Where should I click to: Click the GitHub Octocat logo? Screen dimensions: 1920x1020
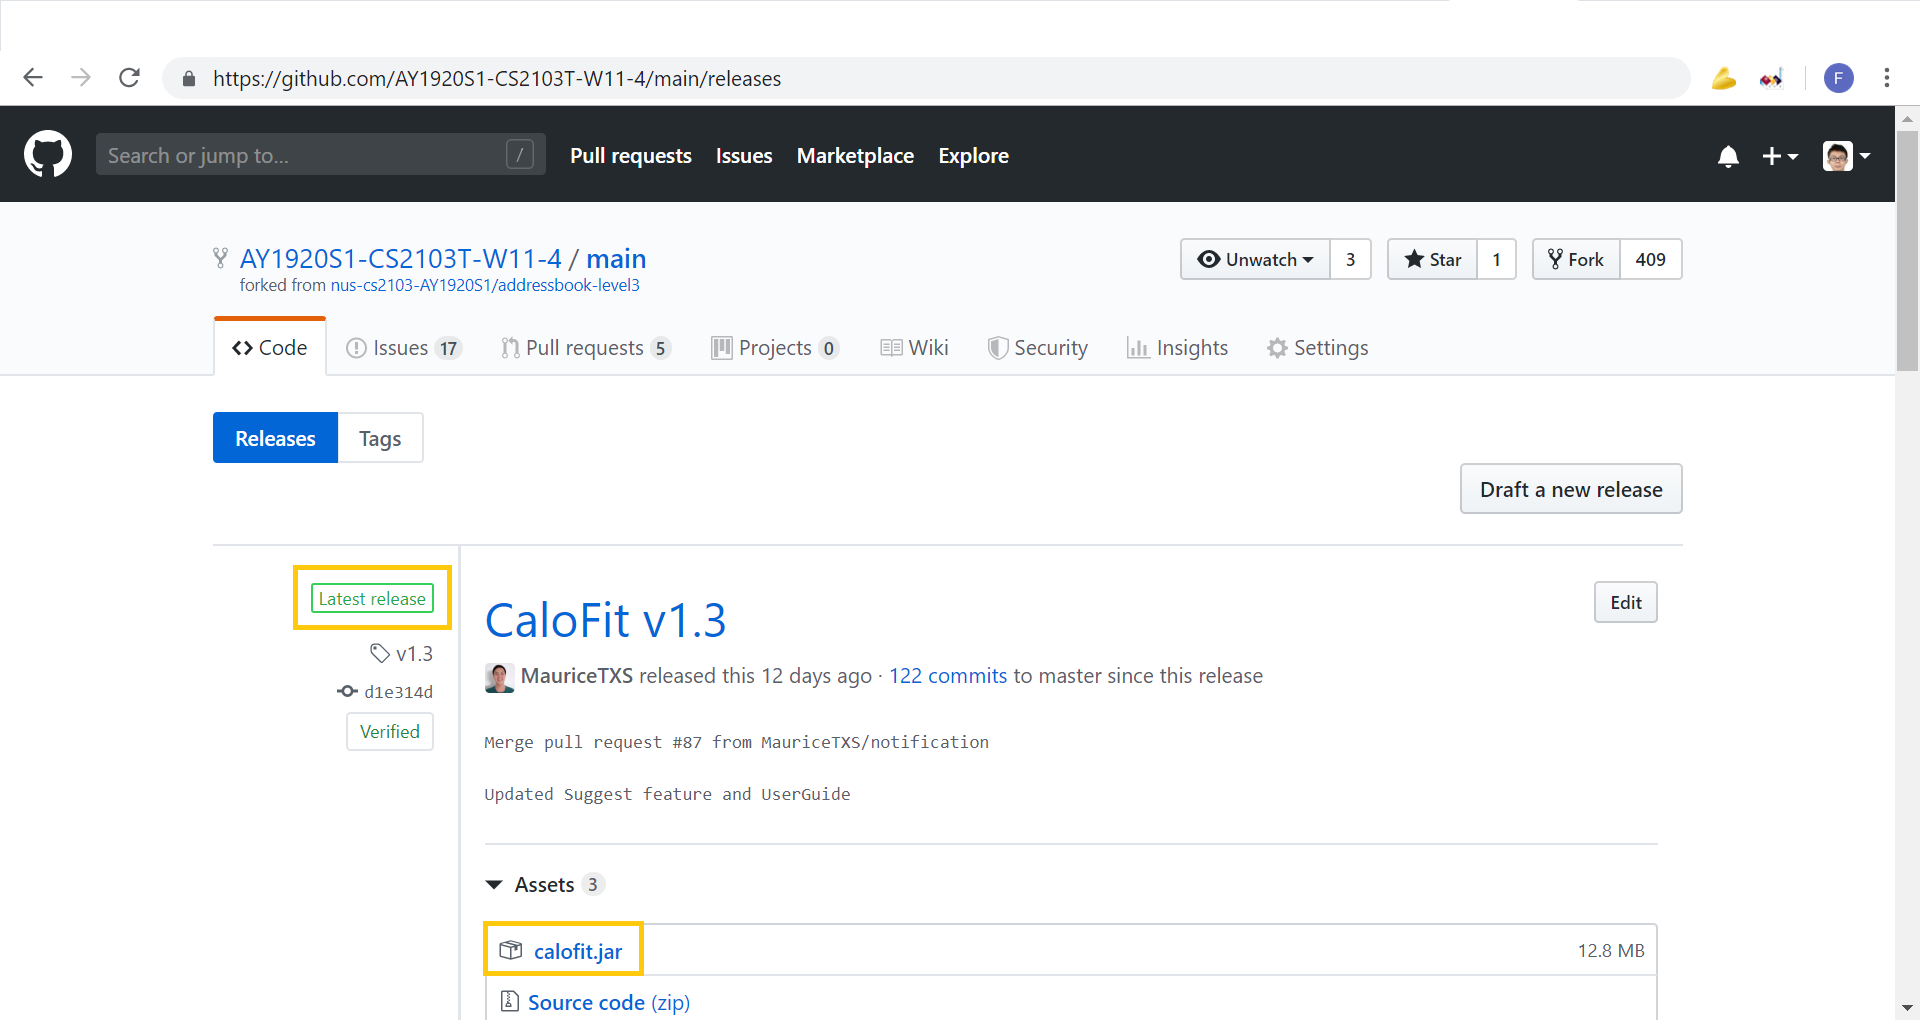[x=48, y=155]
